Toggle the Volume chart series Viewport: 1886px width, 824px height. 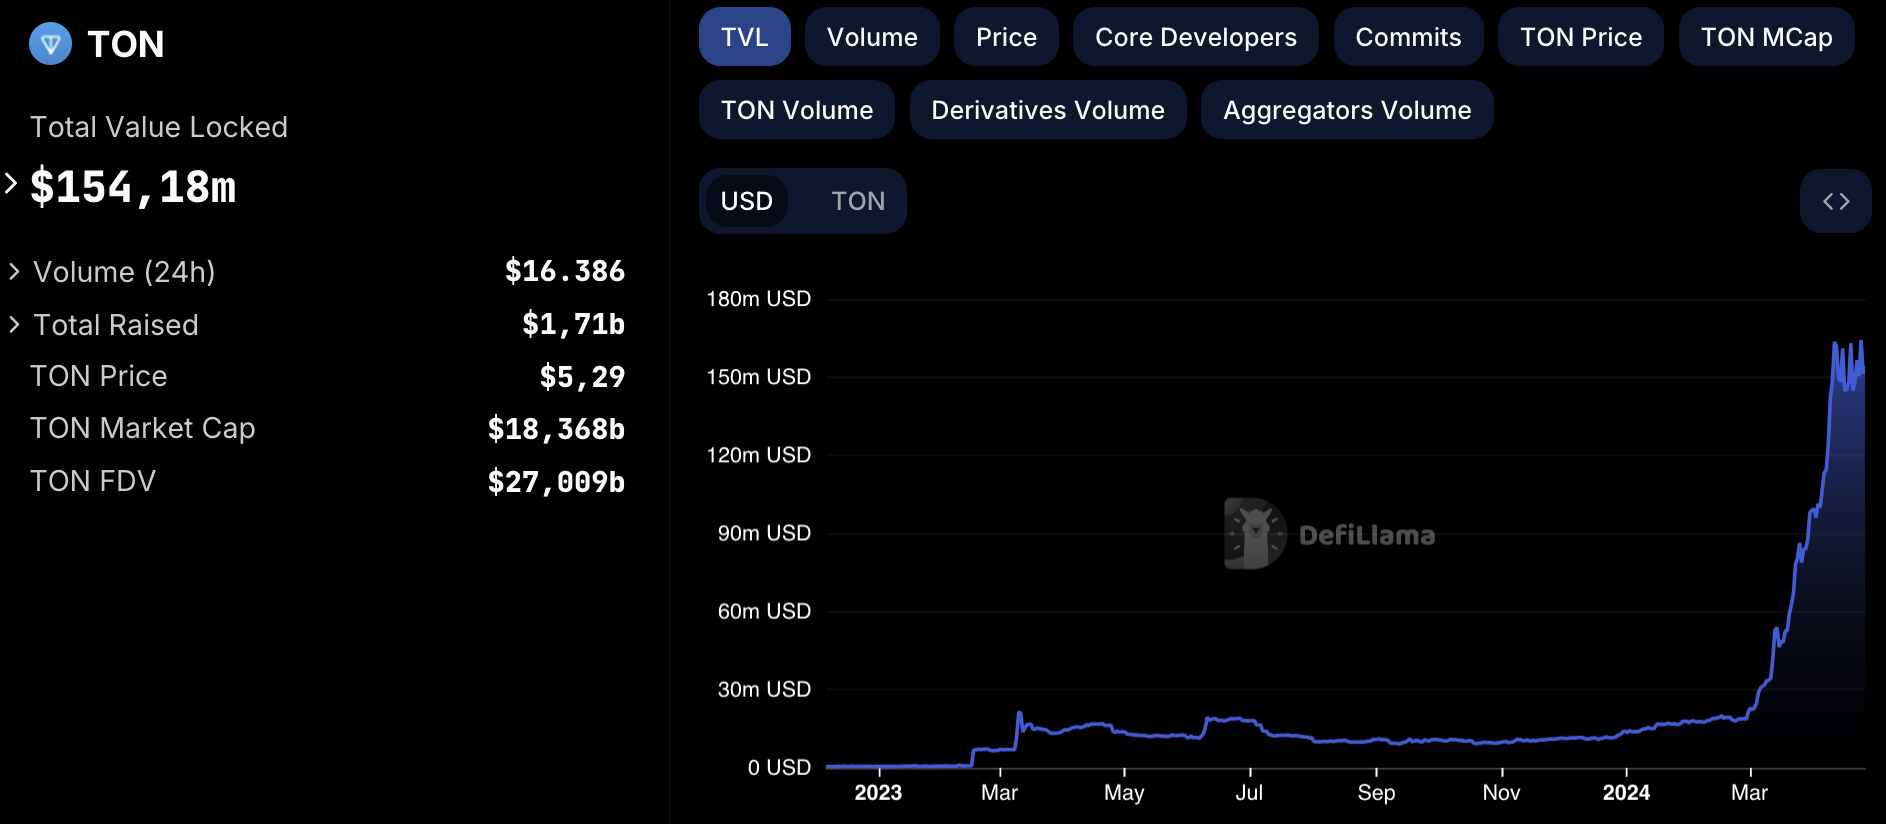tap(872, 37)
